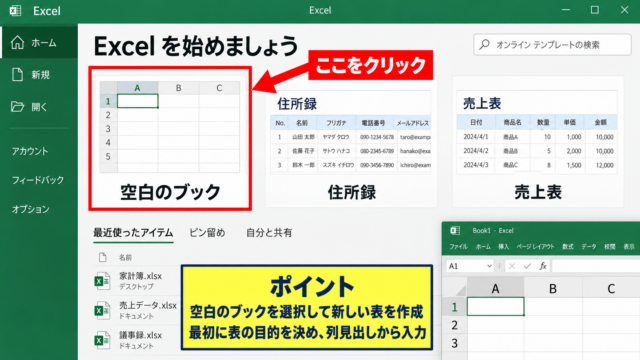Open 売上データ.xlsx from recent list

click(x=148, y=306)
